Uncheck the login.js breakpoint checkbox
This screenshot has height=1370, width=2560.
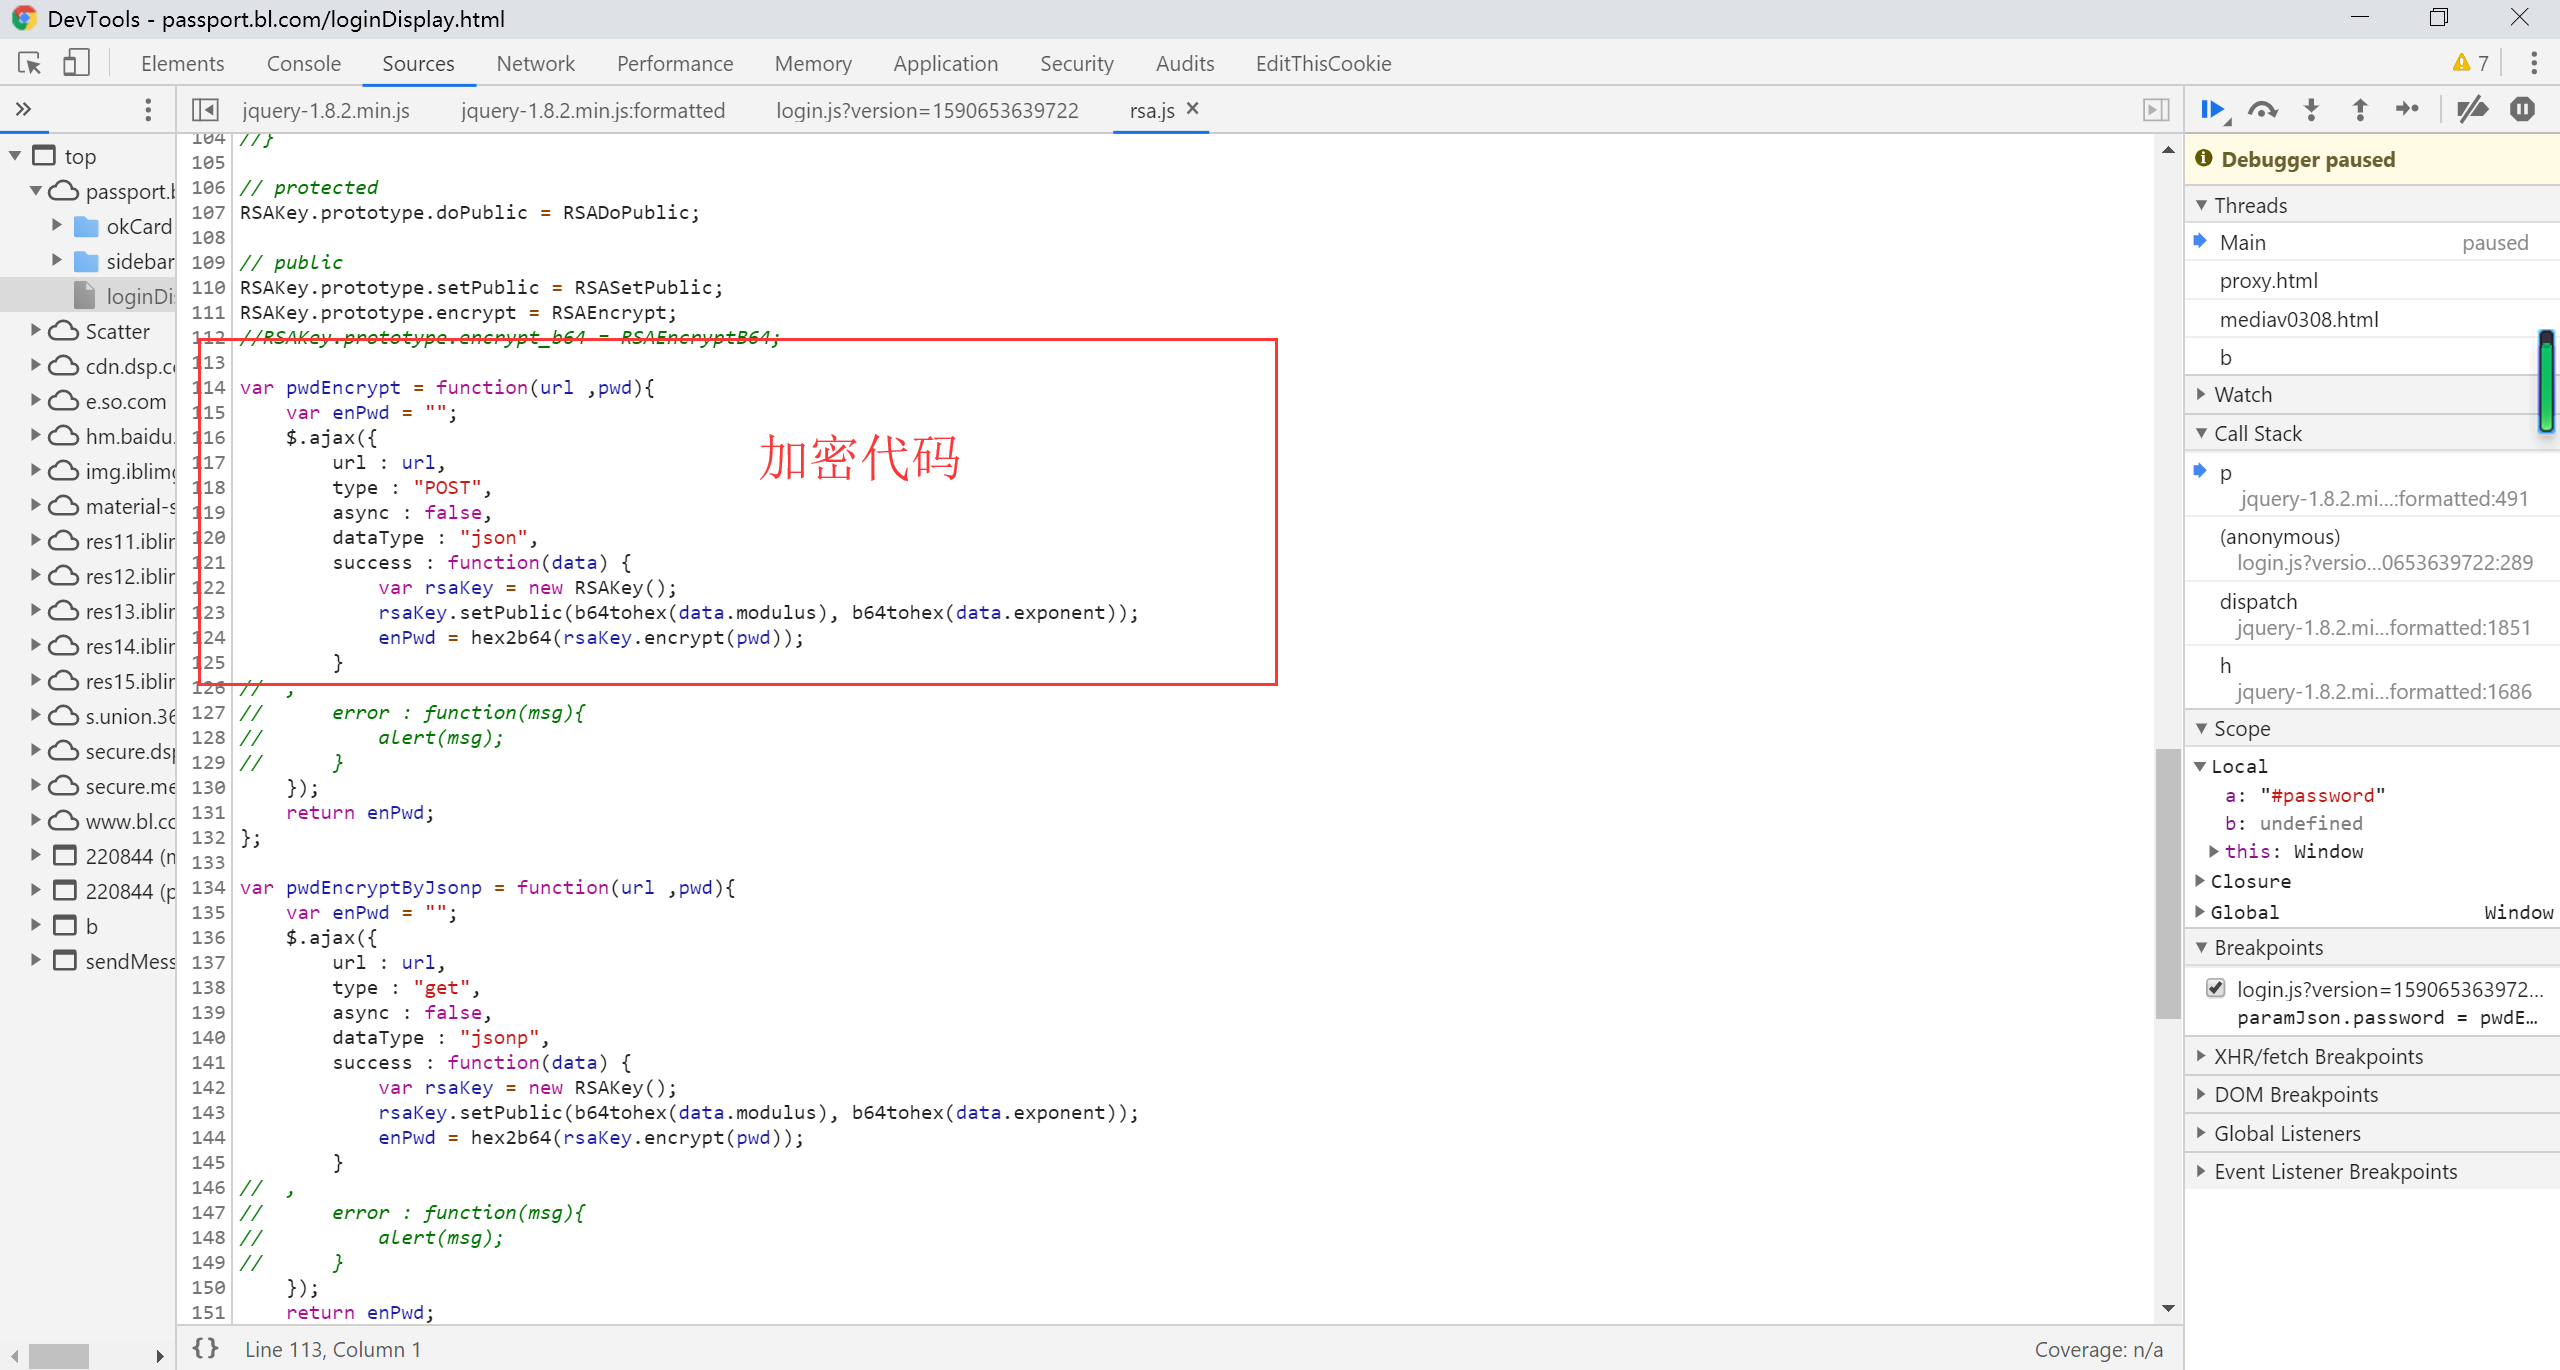click(2216, 988)
